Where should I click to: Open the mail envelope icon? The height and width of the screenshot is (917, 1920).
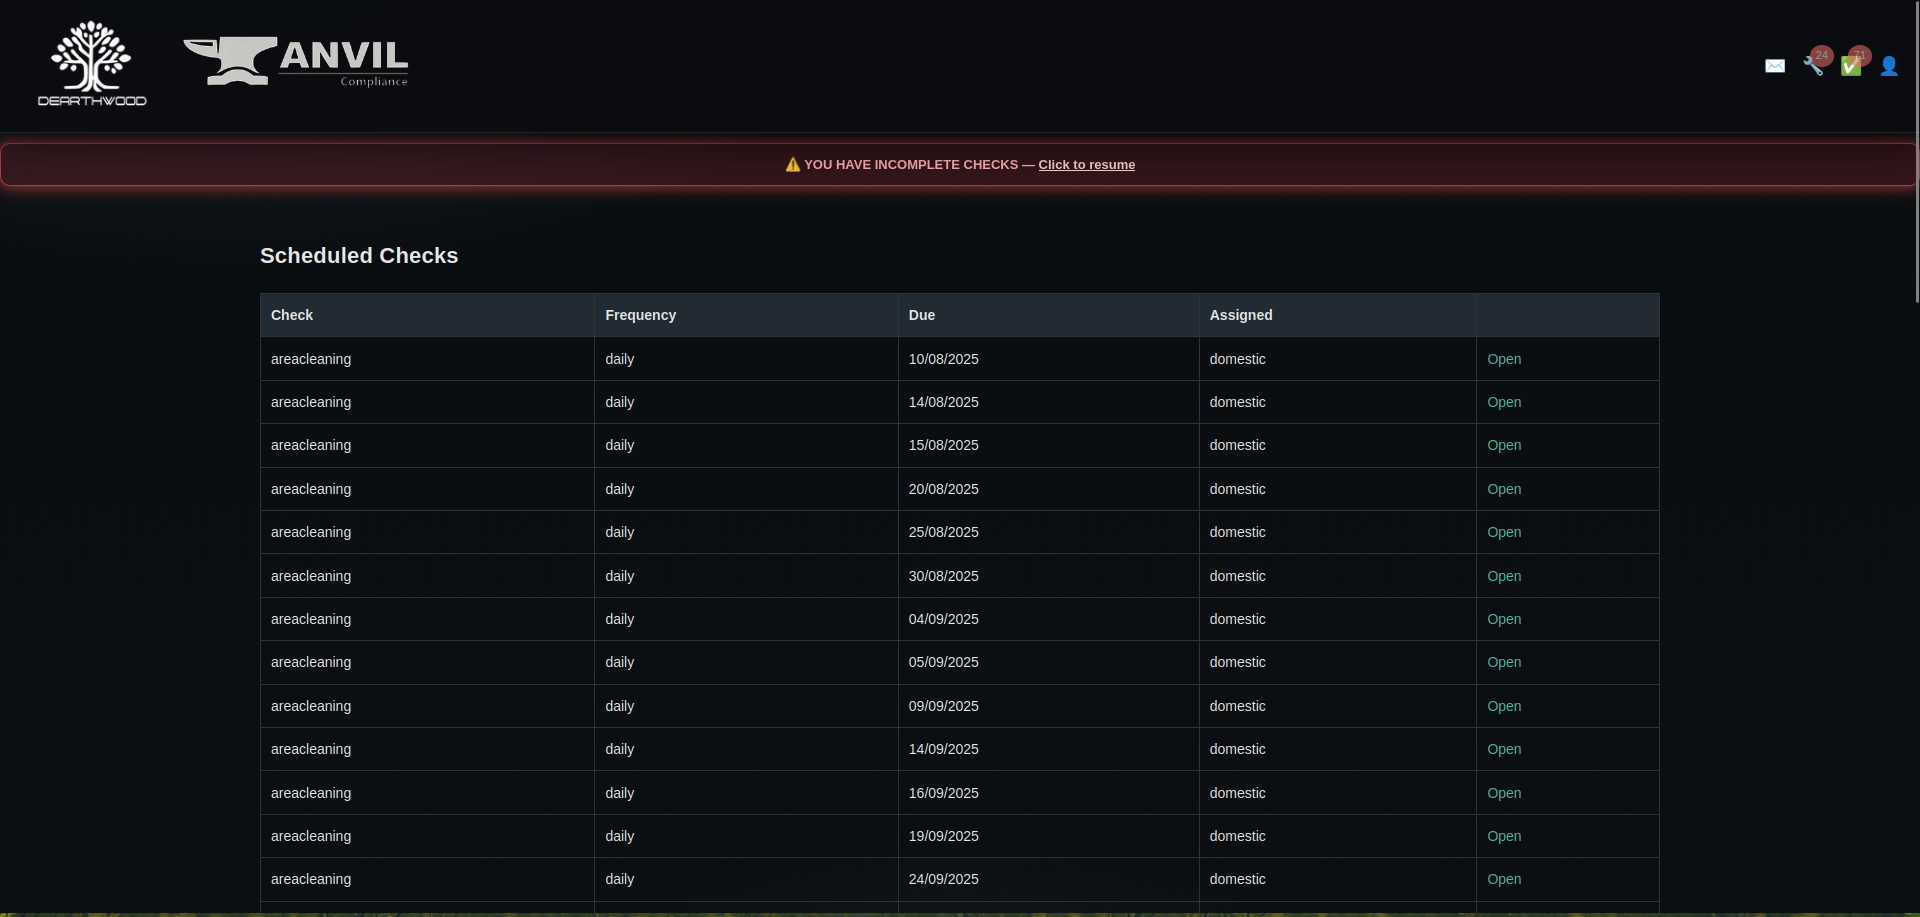pyautogui.click(x=1775, y=66)
